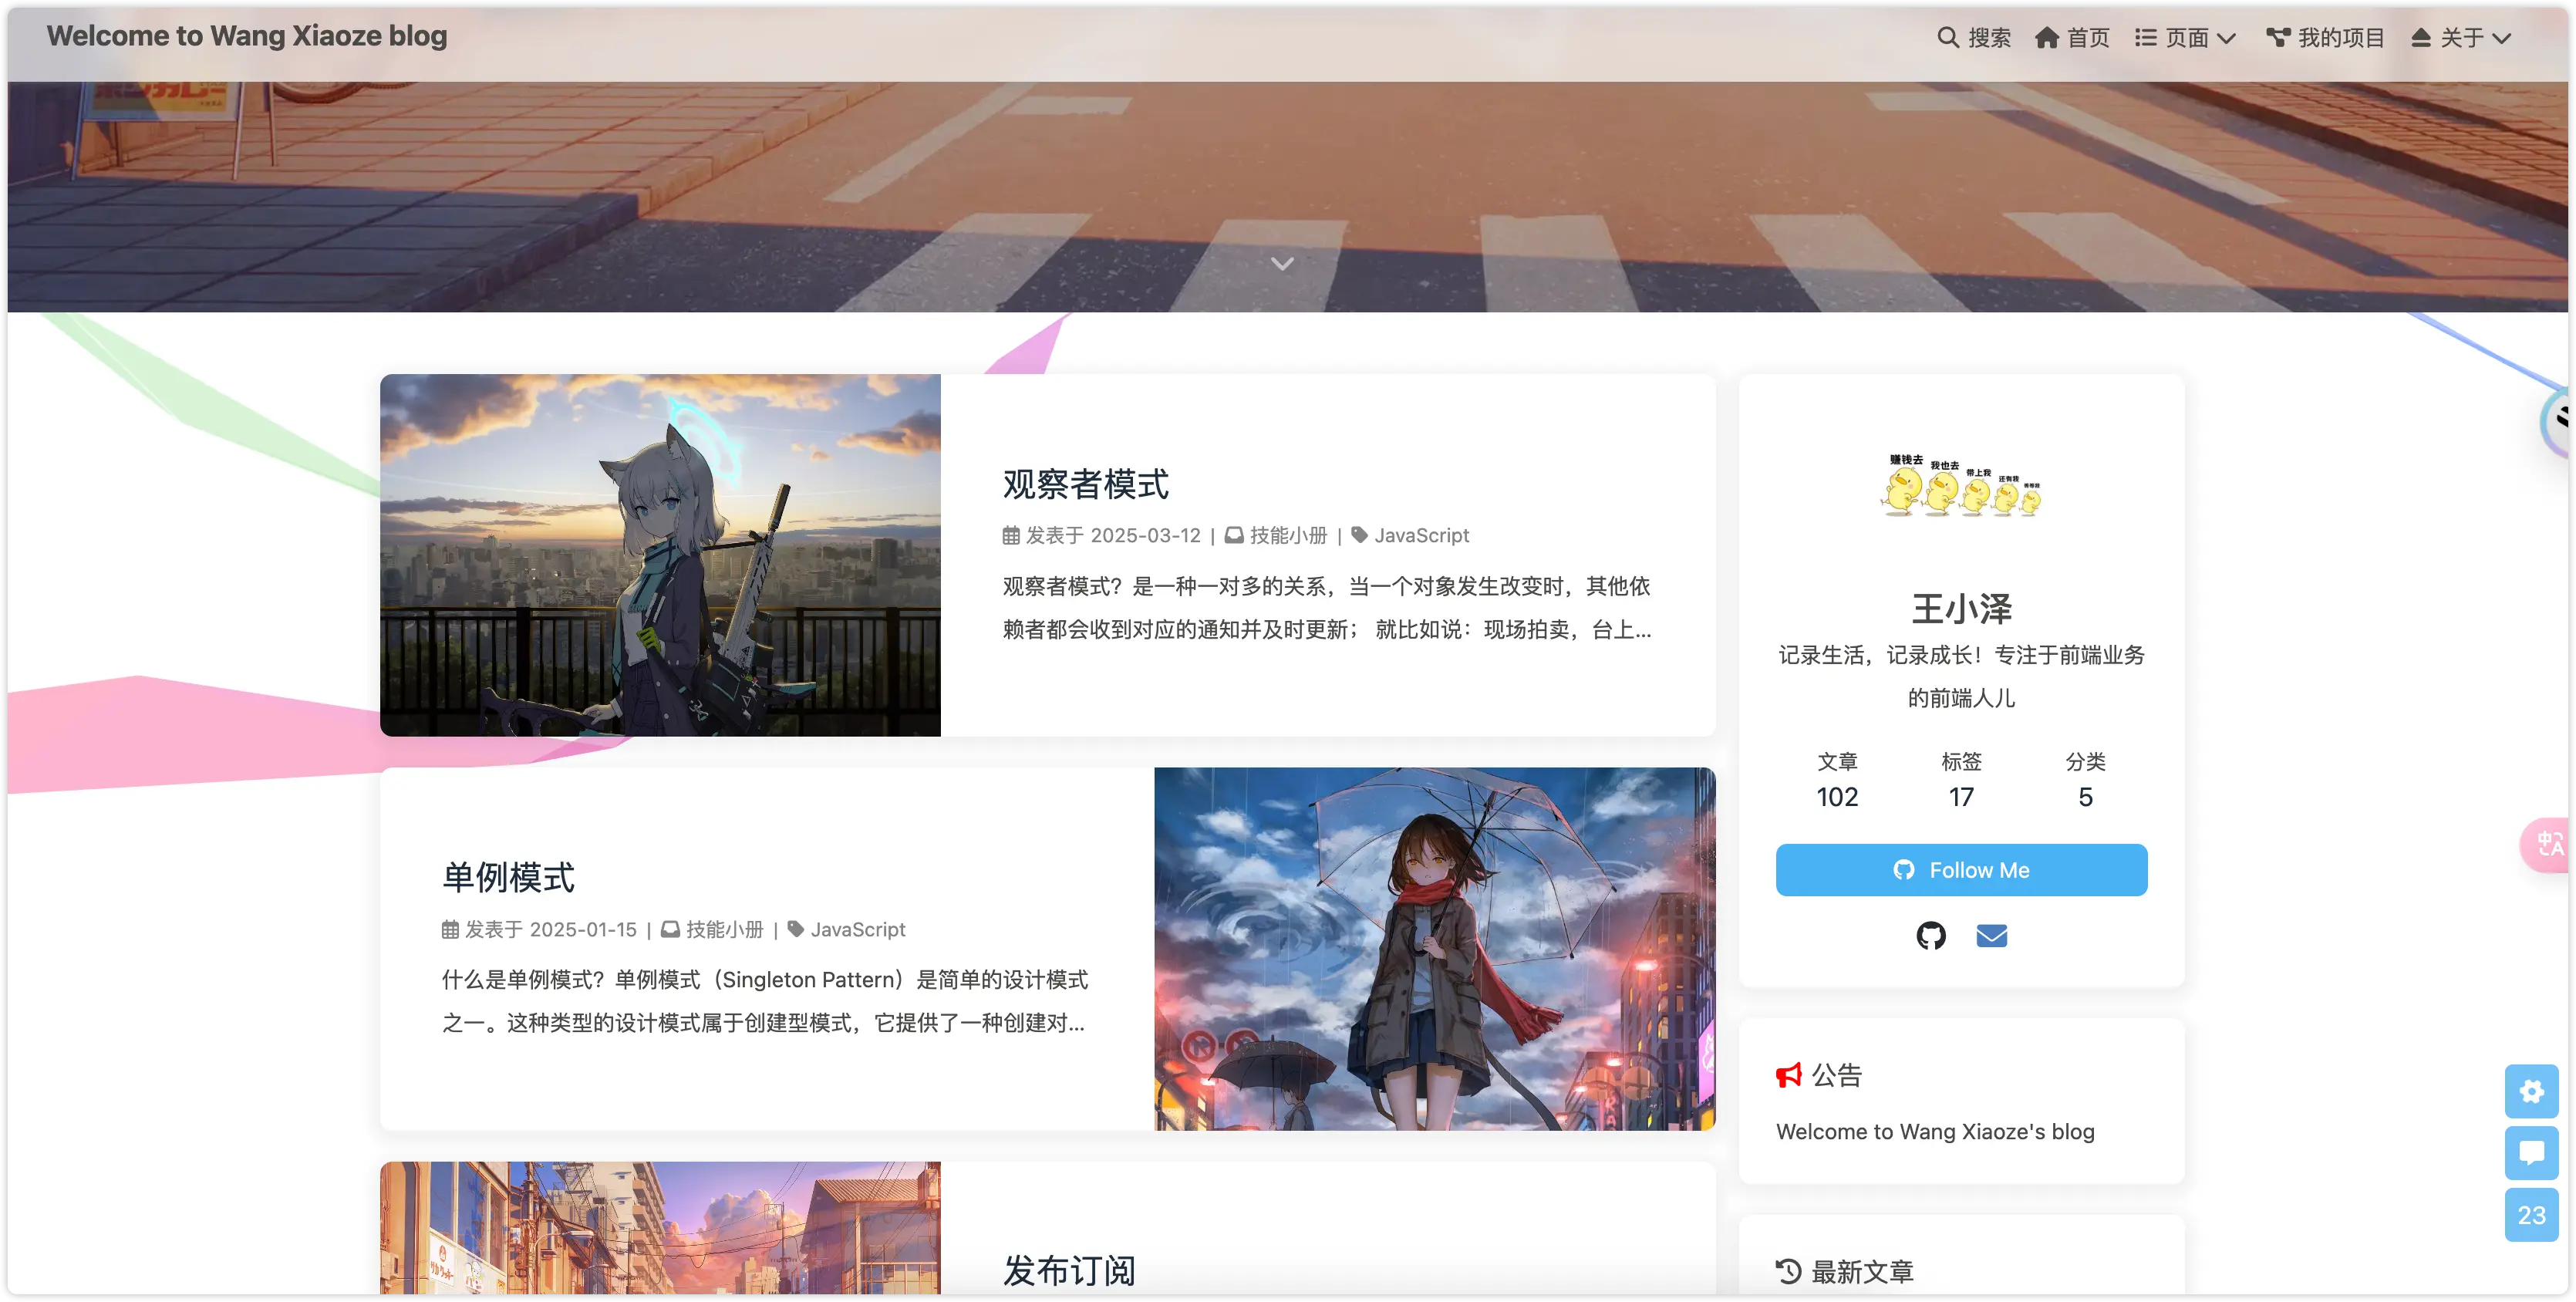
Task: Open the 发布订阅 street cover image
Action: 660,1228
